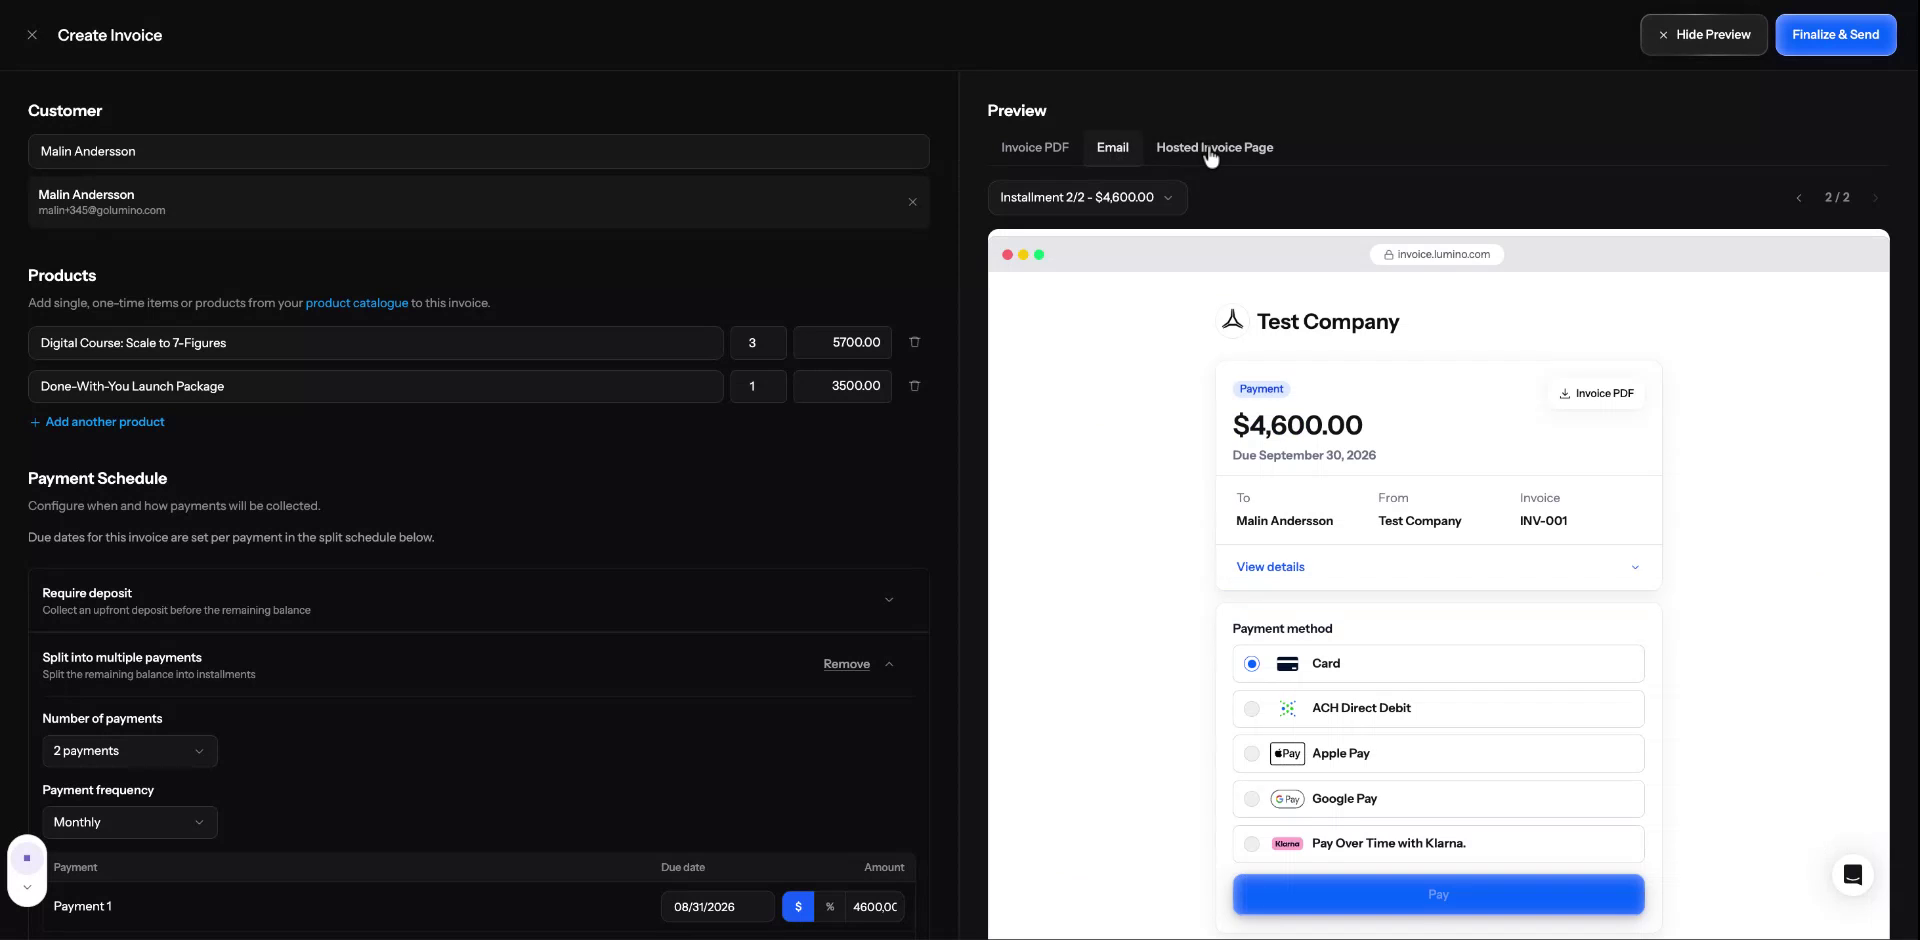Open Installment 2/2 - $4,600.00 dropdown
1920x940 pixels.
click(x=1087, y=198)
